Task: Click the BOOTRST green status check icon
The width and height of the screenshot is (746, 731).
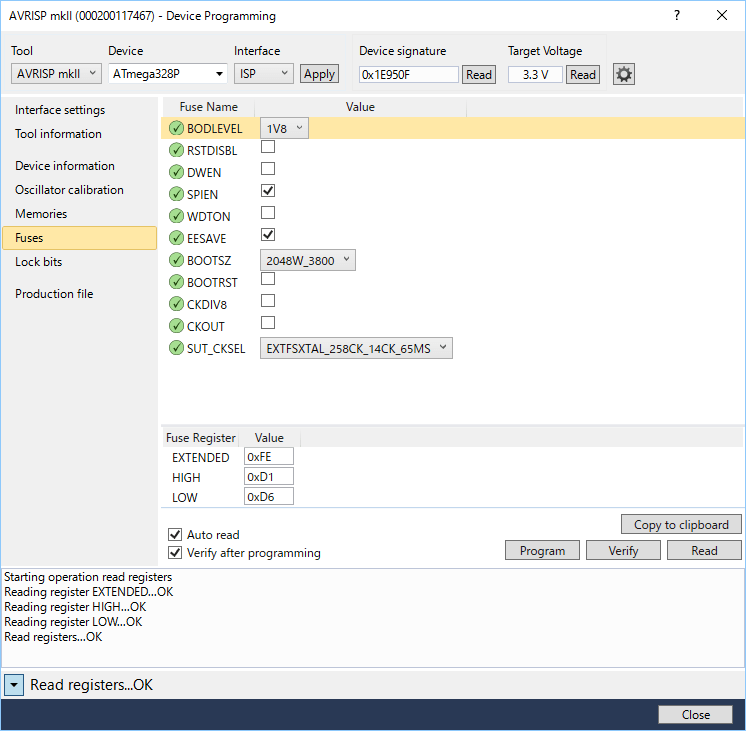Action: [176, 282]
